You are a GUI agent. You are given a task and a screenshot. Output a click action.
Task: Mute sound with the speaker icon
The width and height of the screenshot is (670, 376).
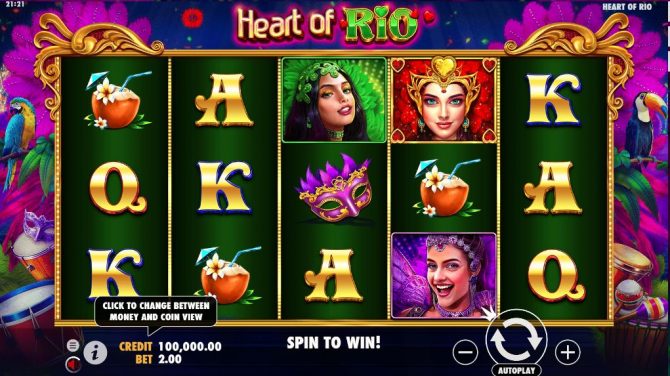coord(73,364)
